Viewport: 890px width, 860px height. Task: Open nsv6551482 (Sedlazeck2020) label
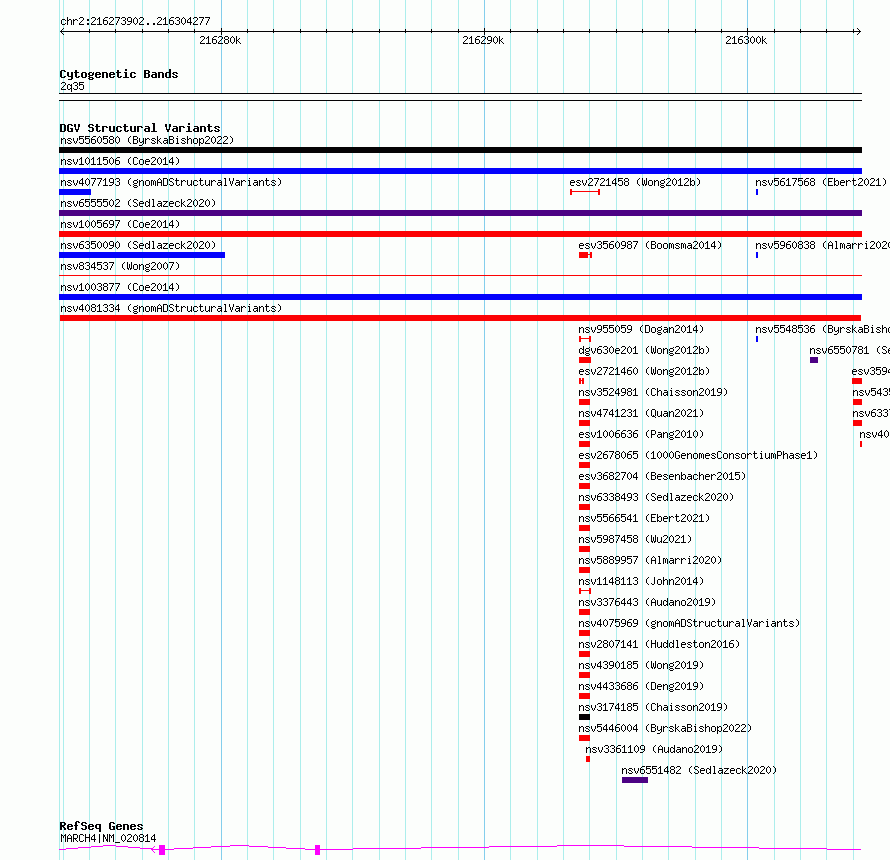[x=699, y=770]
